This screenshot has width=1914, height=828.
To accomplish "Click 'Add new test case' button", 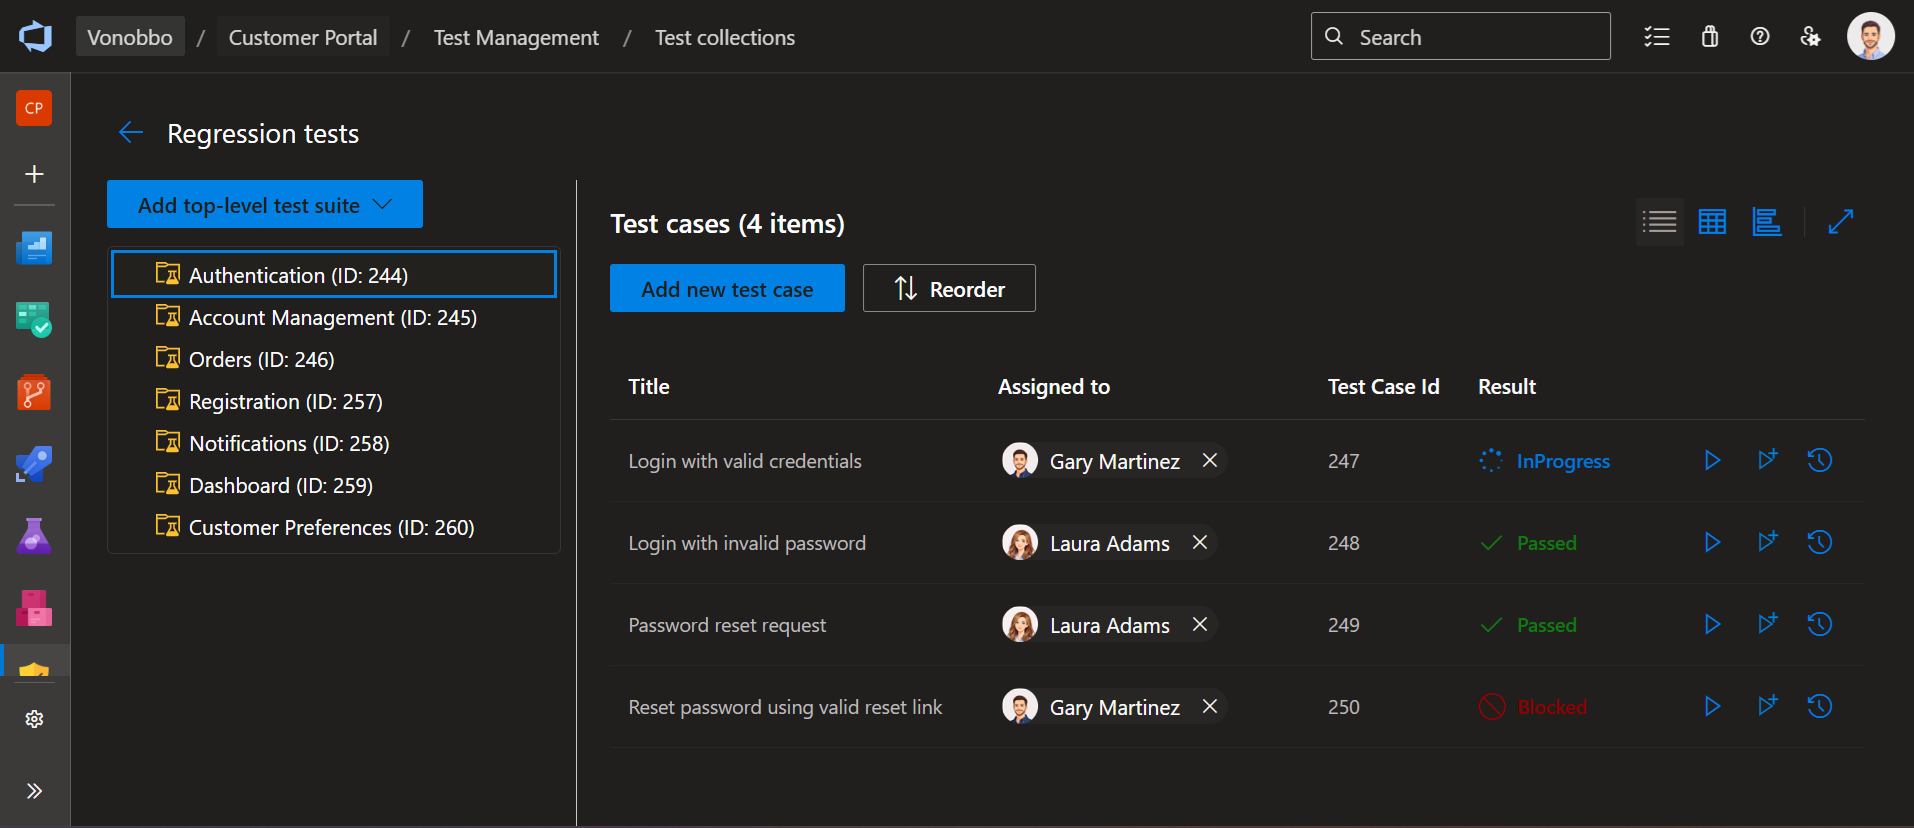I will point(727,289).
